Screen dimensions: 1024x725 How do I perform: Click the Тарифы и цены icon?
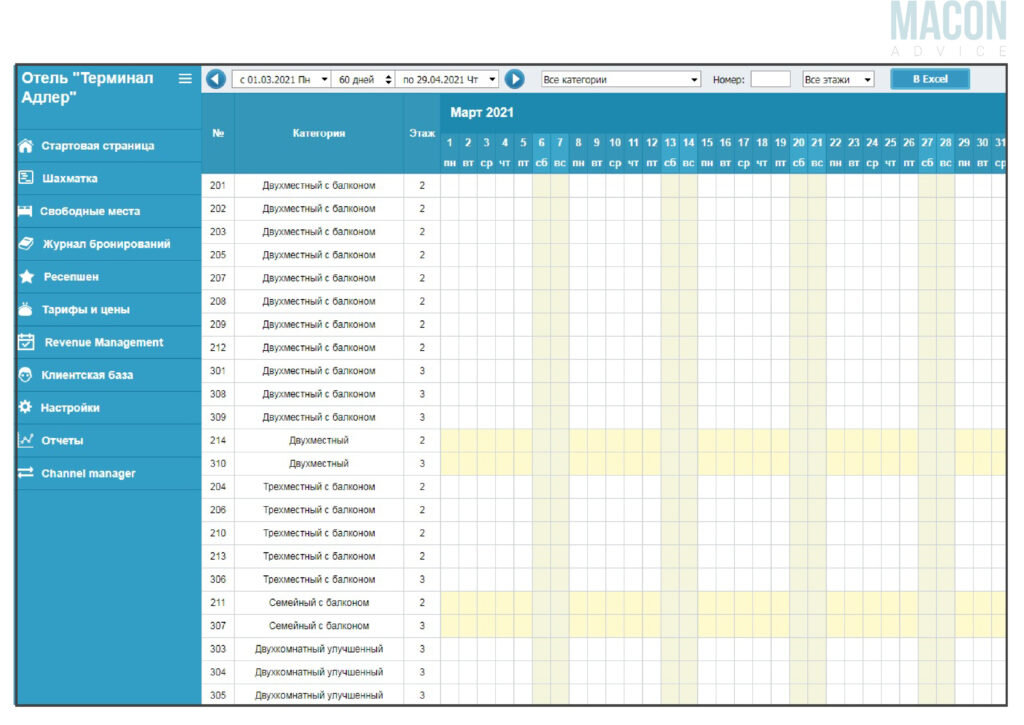(25, 309)
